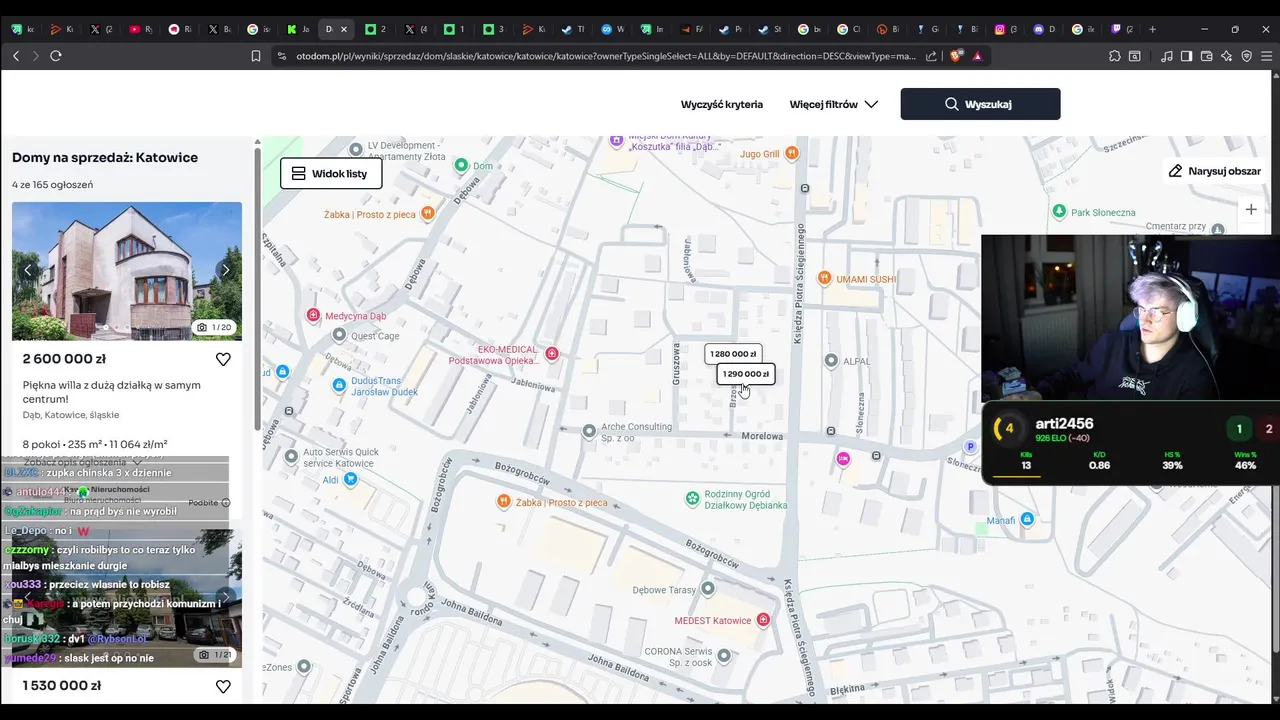Switch to the first browser tab
Viewport: 1280px width, 720px height.
[x=16, y=29]
